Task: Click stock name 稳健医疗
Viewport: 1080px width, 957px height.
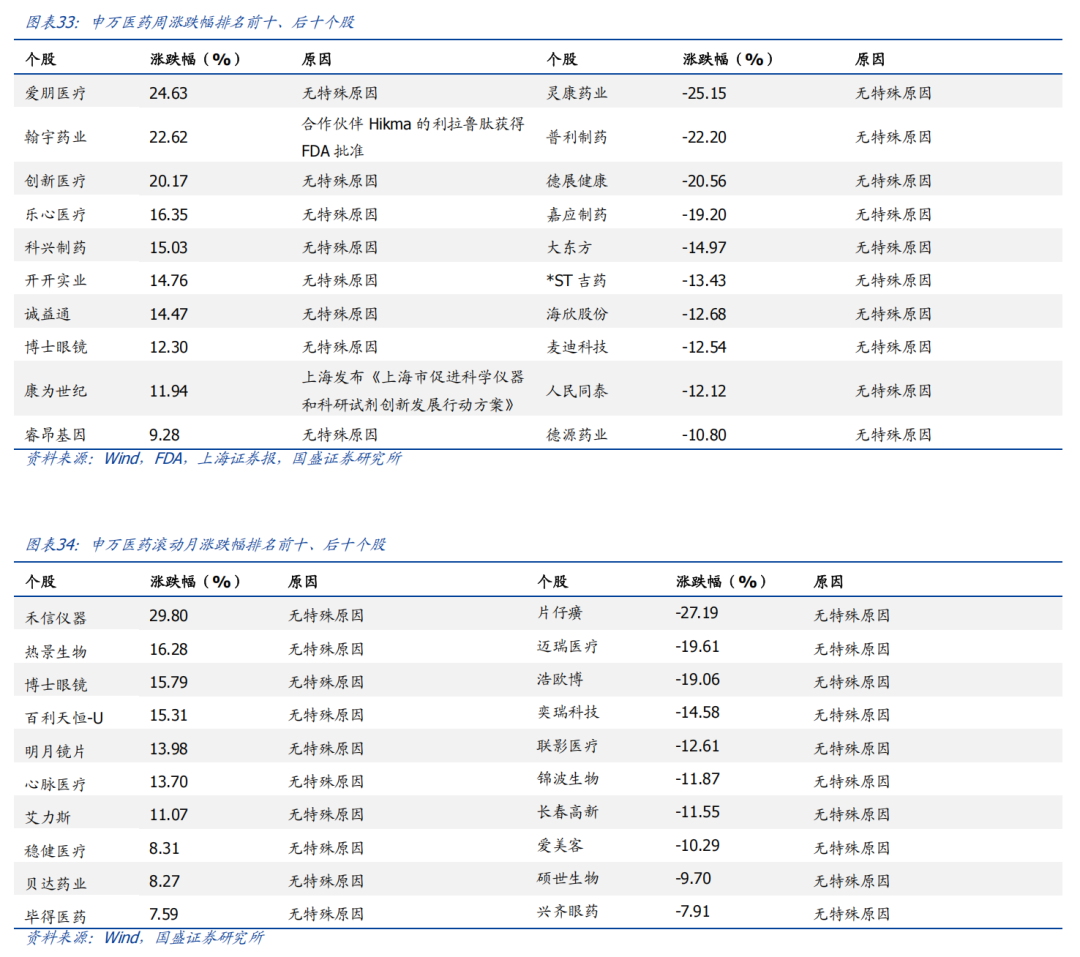Action: (x=56, y=851)
